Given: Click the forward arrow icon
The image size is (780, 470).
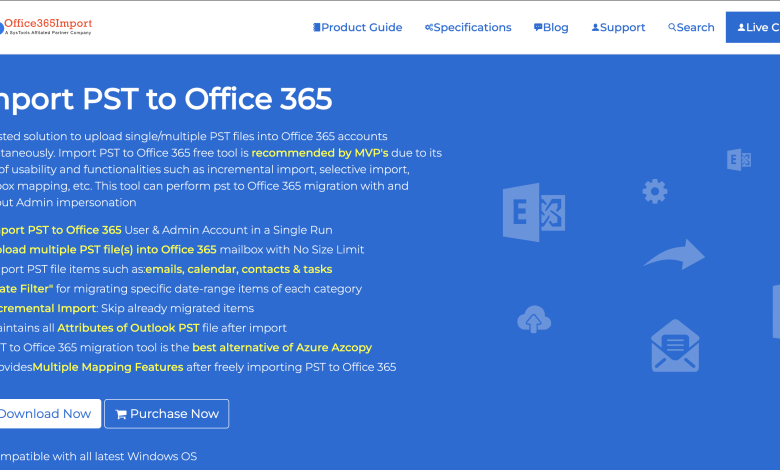Looking at the screenshot, I should 675,254.
